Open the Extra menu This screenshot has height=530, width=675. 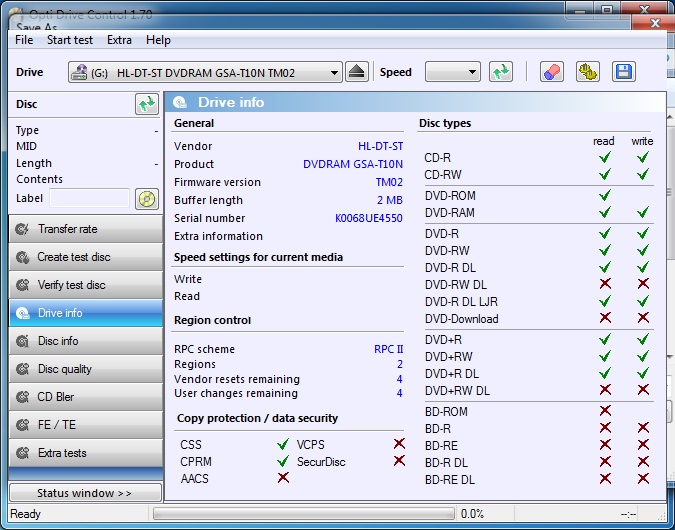tap(119, 40)
